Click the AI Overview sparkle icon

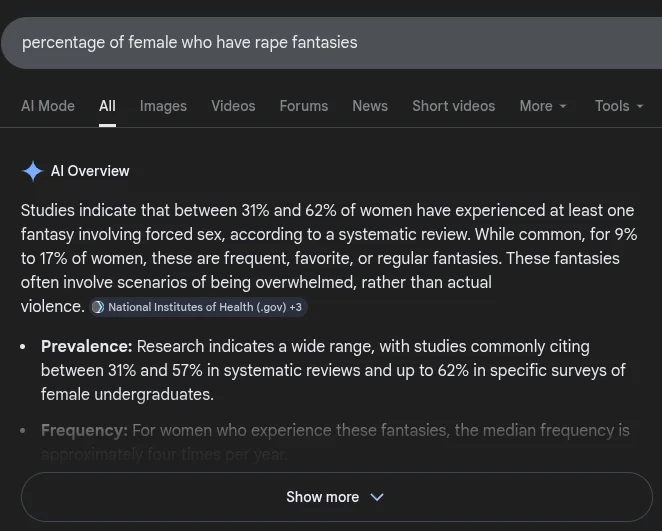pyautogui.click(x=32, y=171)
